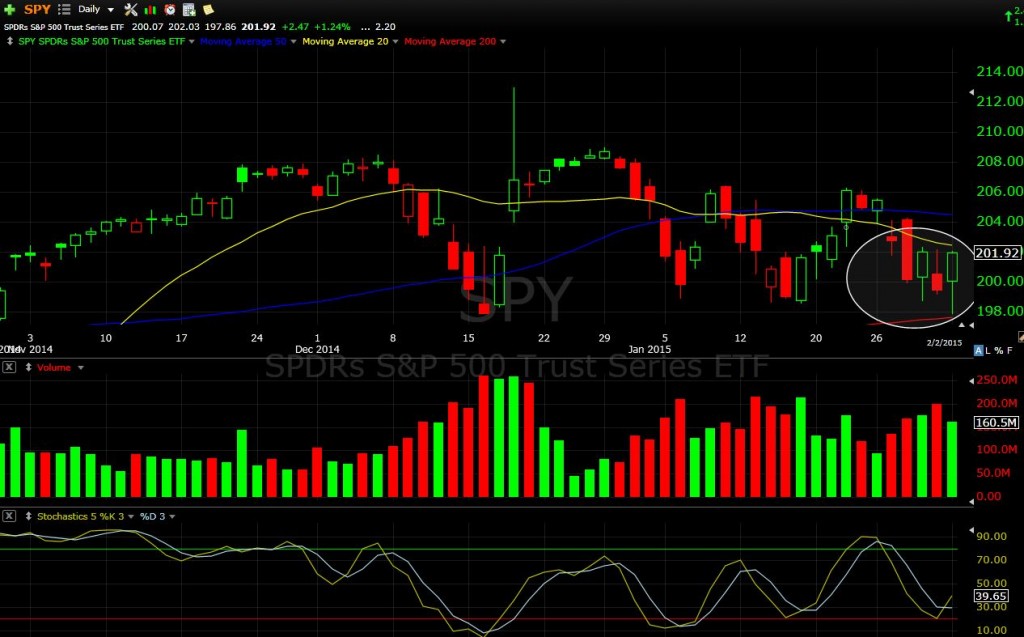Expand the Moving Average 200 dropdown arrow
This screenshot has height=637, width=1024.
point(503,42)
